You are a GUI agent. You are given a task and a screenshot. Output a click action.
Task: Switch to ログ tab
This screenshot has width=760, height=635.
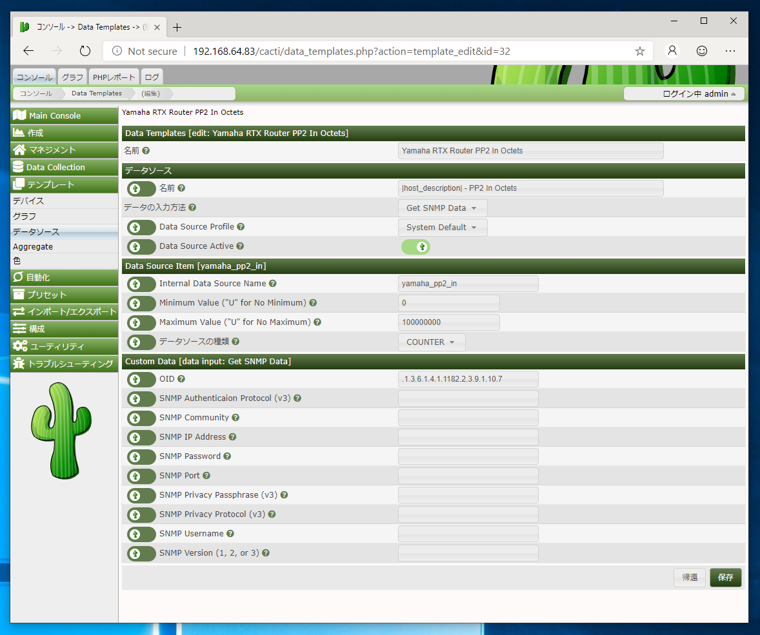[152, 77]
